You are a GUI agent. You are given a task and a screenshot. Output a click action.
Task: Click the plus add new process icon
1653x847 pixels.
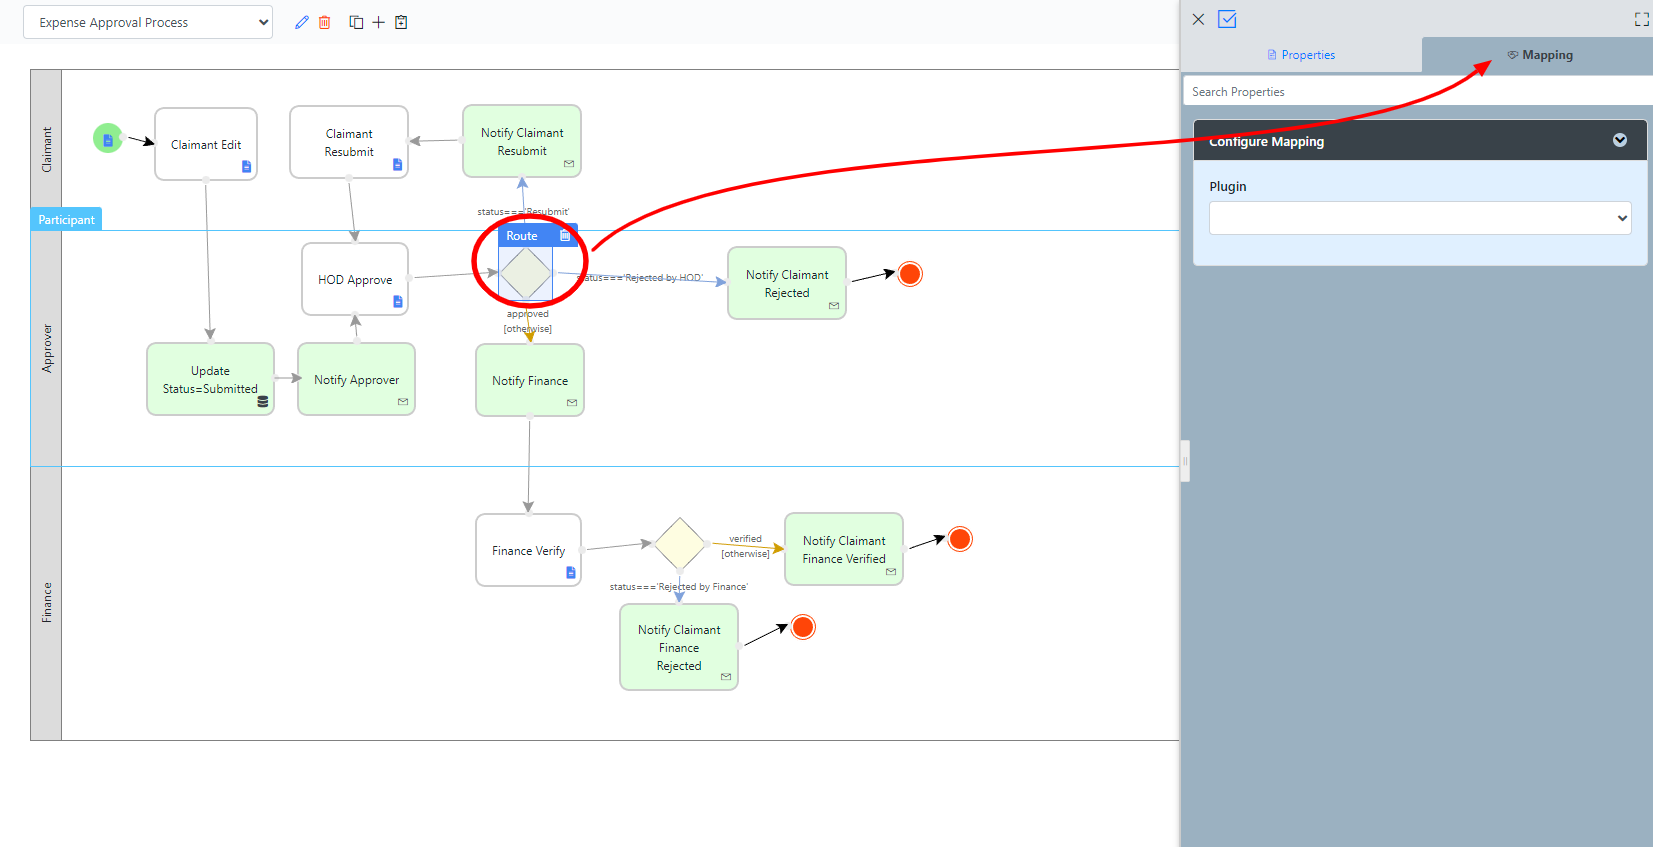[379, 22]
